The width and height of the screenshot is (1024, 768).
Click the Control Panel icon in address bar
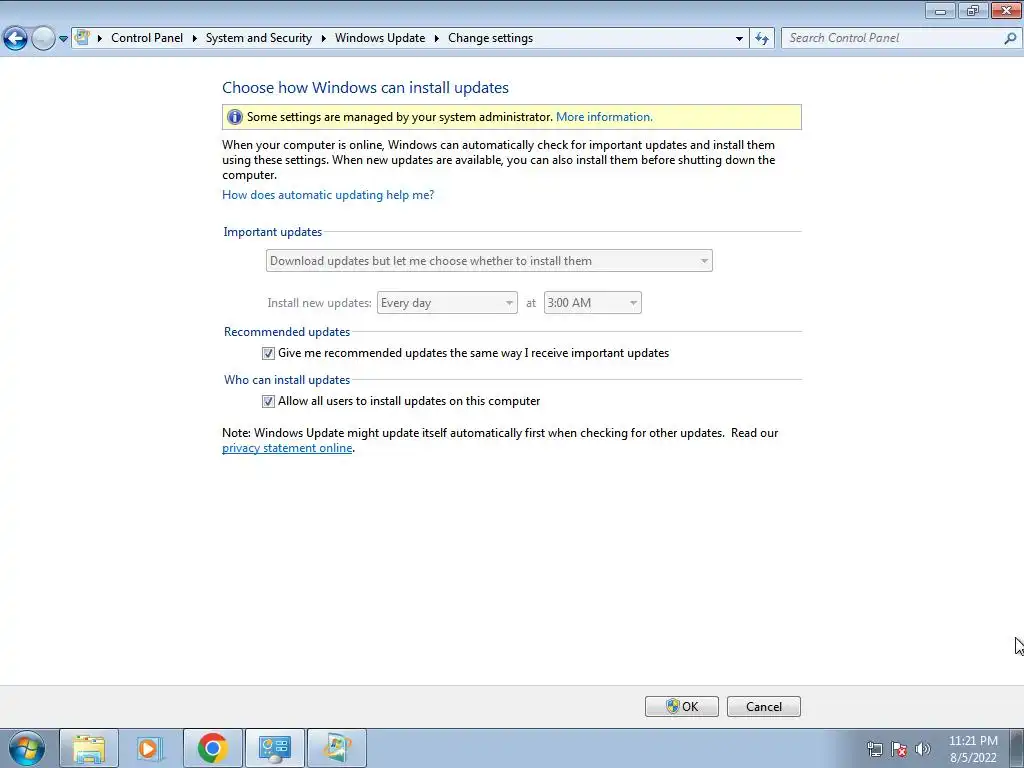tap(82, 38)
